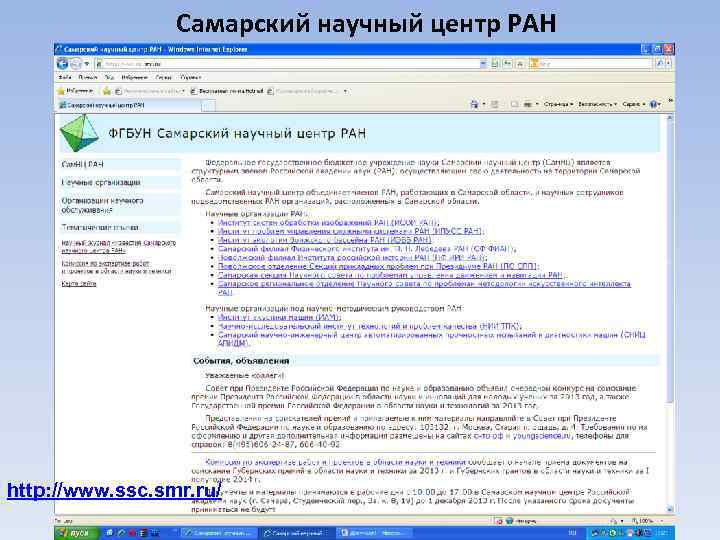
Task: Click inside the browser address bar
Action: click(289, 64)
